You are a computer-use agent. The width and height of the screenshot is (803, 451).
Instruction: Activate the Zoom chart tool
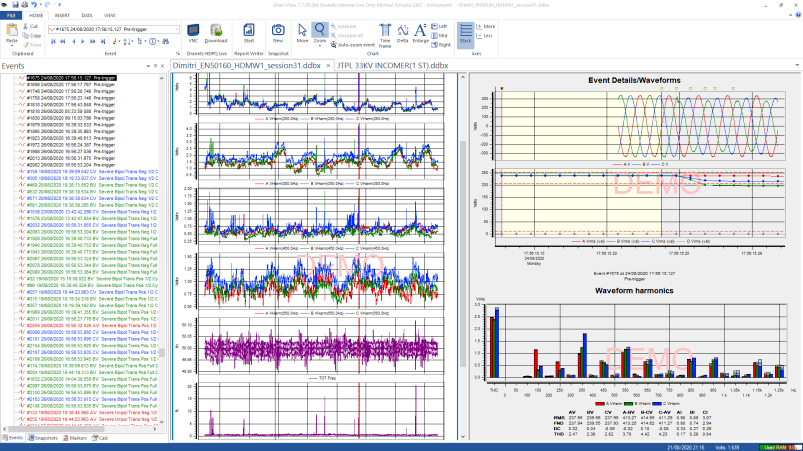coord(319,32)
